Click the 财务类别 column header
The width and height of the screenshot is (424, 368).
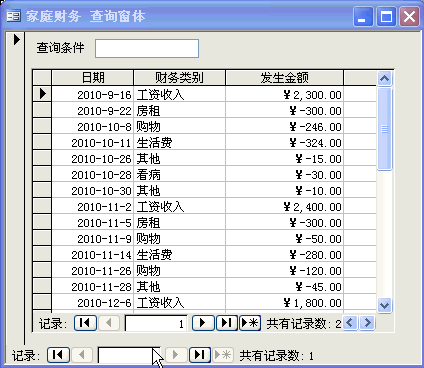[x=179, y=78]
